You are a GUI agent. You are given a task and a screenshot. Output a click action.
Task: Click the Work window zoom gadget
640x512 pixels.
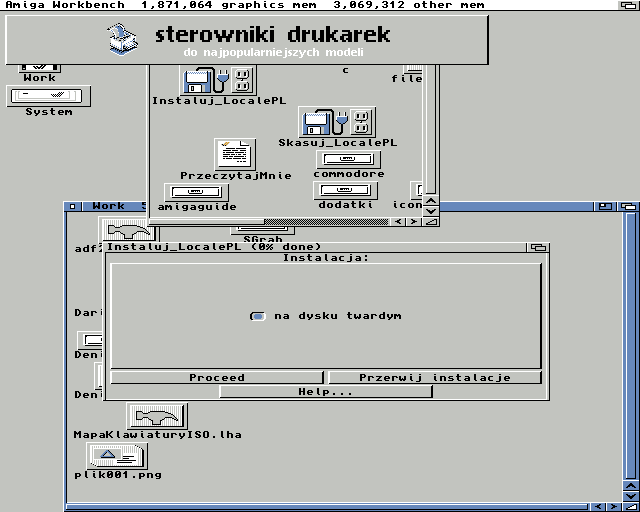[x=605, y=207]
